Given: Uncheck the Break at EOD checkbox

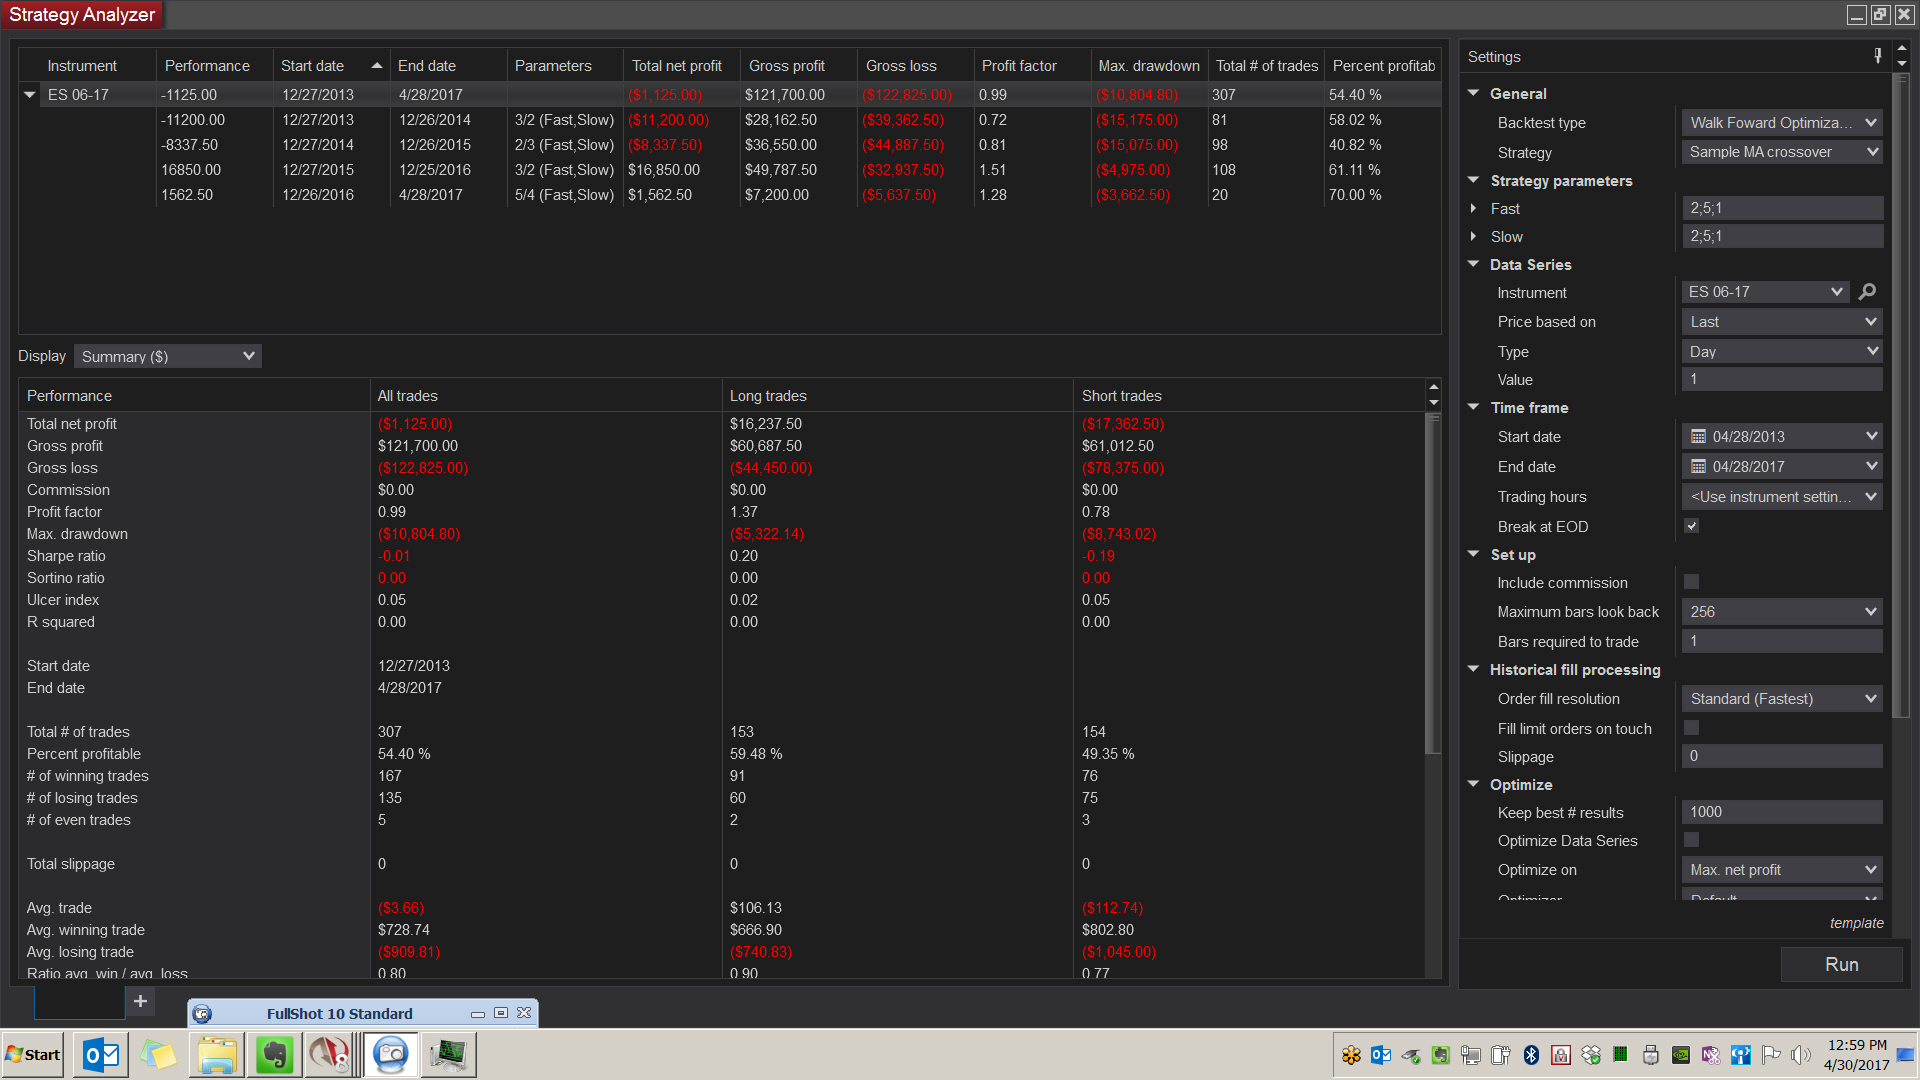Looking at the screenshot, I should coord(1691,526).
